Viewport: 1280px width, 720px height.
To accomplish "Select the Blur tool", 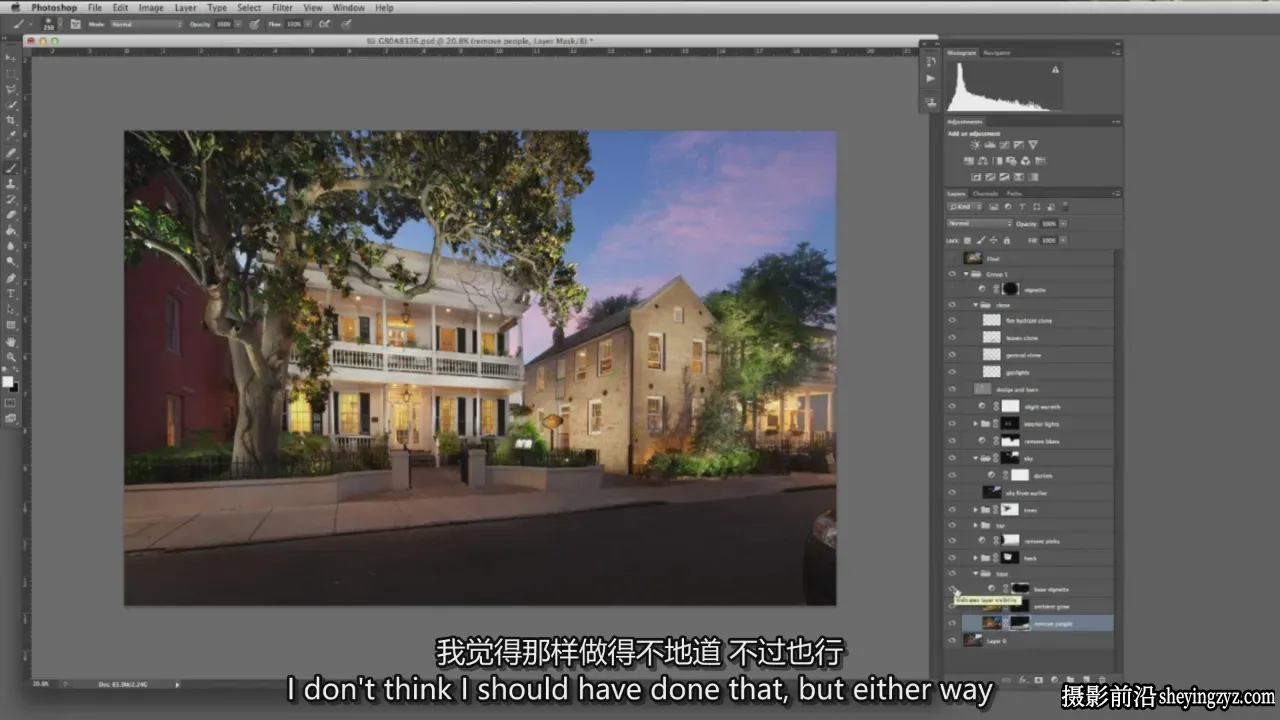I will tap(12, 246).
